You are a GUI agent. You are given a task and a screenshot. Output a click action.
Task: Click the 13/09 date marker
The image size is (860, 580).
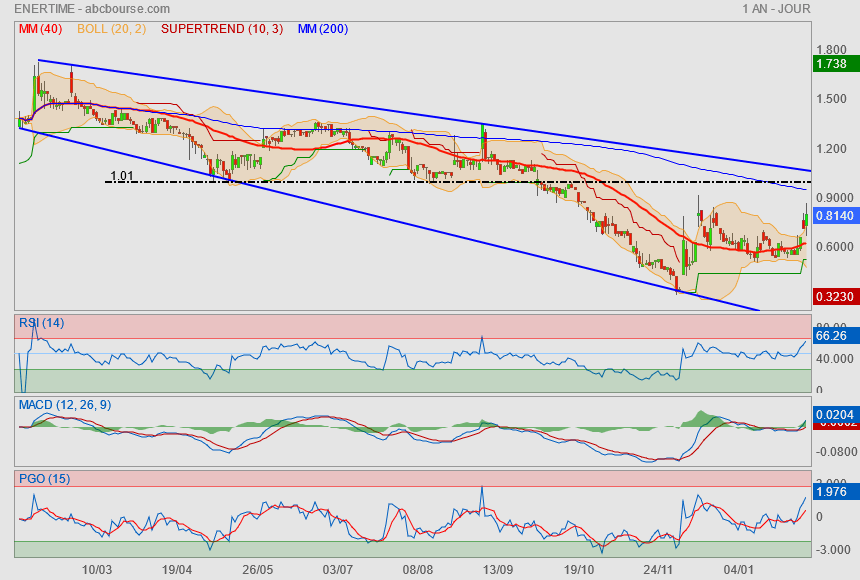(x=498, y=569)
